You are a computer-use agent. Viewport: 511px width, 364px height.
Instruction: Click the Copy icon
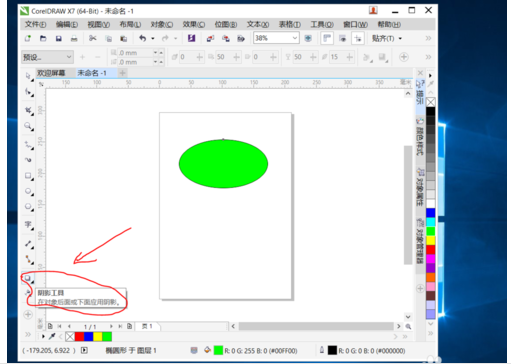[108, 38]
